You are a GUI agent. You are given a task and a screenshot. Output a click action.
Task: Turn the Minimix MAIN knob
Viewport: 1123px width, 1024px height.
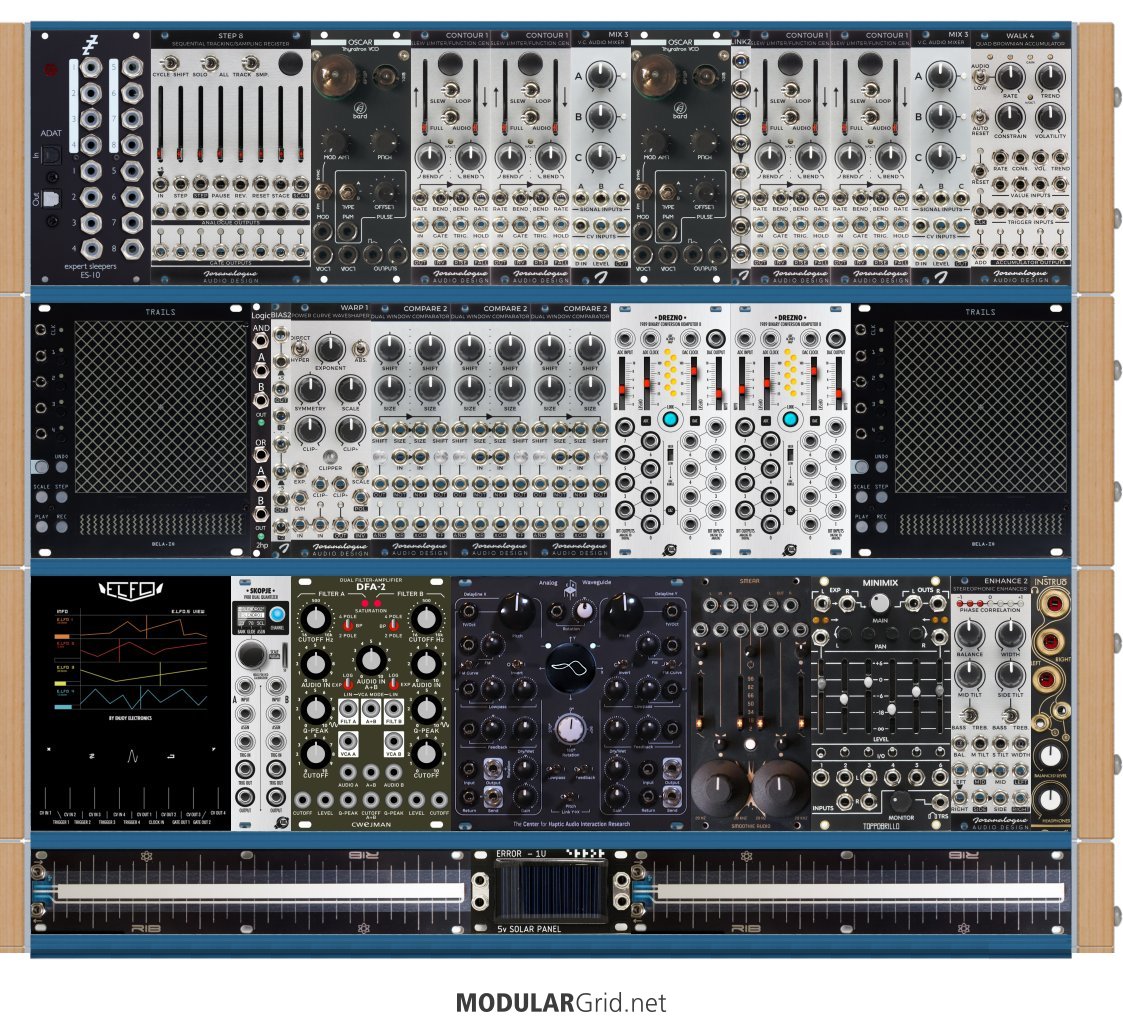click(x=880, y=603)
